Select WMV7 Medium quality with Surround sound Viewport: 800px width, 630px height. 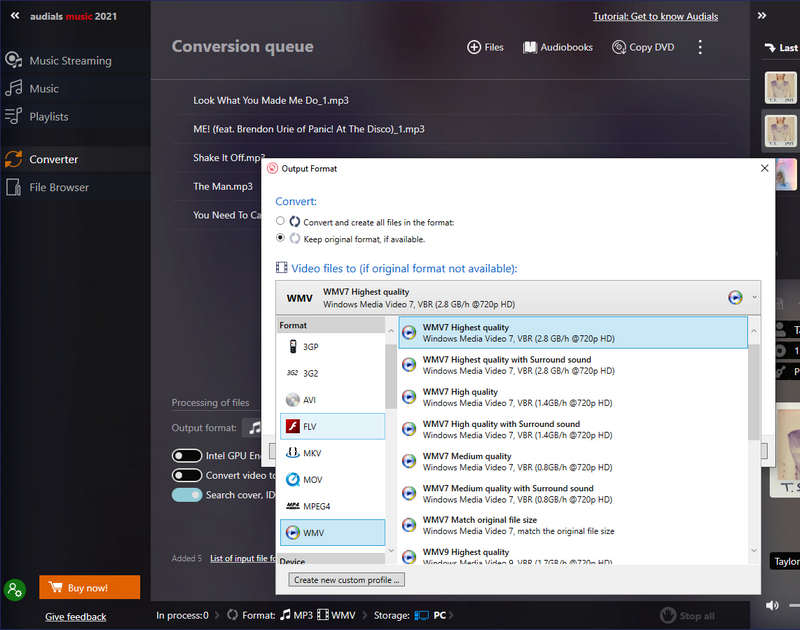click(x=573, y=493)
